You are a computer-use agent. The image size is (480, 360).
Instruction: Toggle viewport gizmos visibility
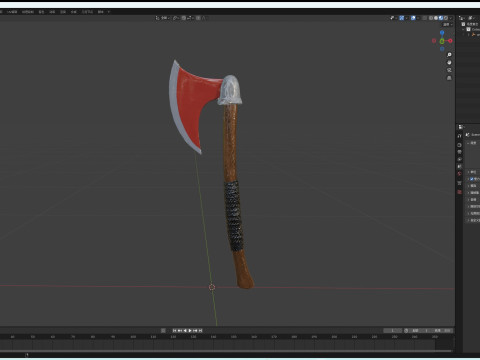pos(402,18)
